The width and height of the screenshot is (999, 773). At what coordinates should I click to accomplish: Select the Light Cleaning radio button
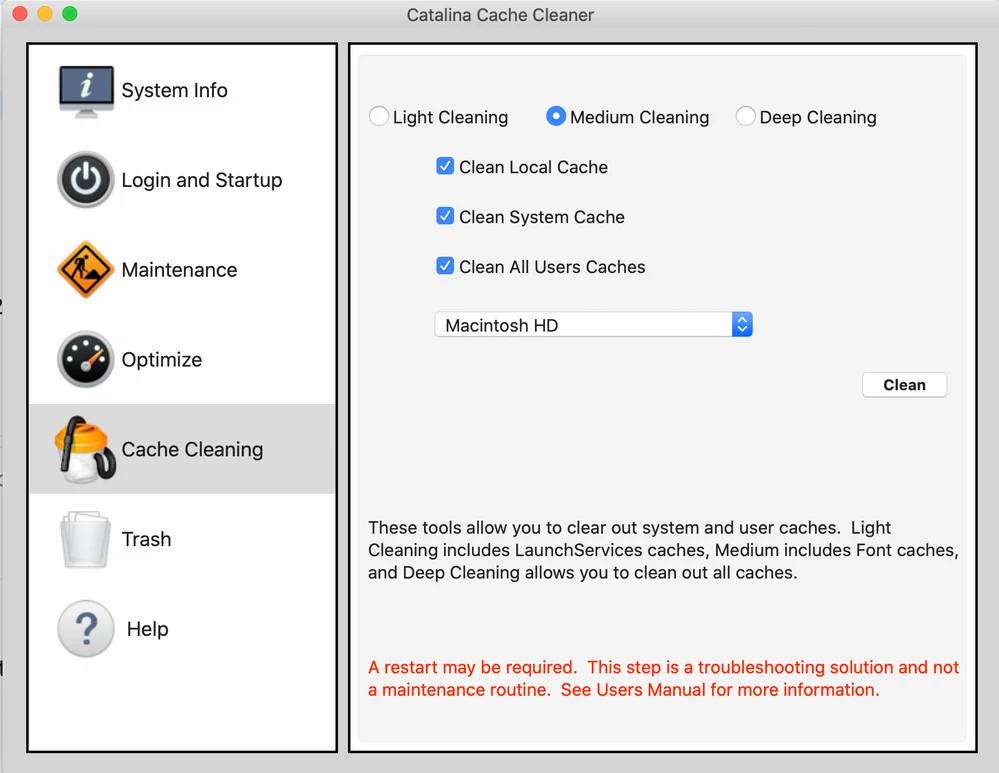coord(378,116)
